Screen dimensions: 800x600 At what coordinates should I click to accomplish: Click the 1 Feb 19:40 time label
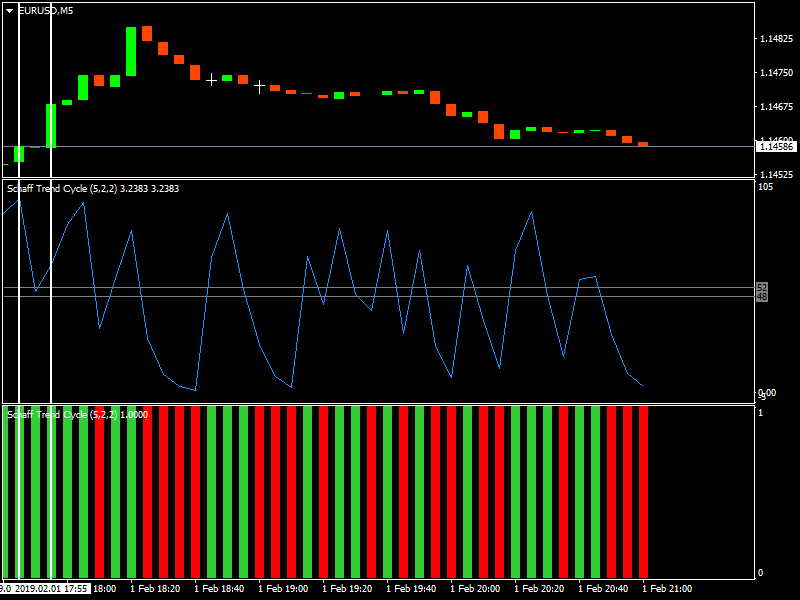[411, 589]
